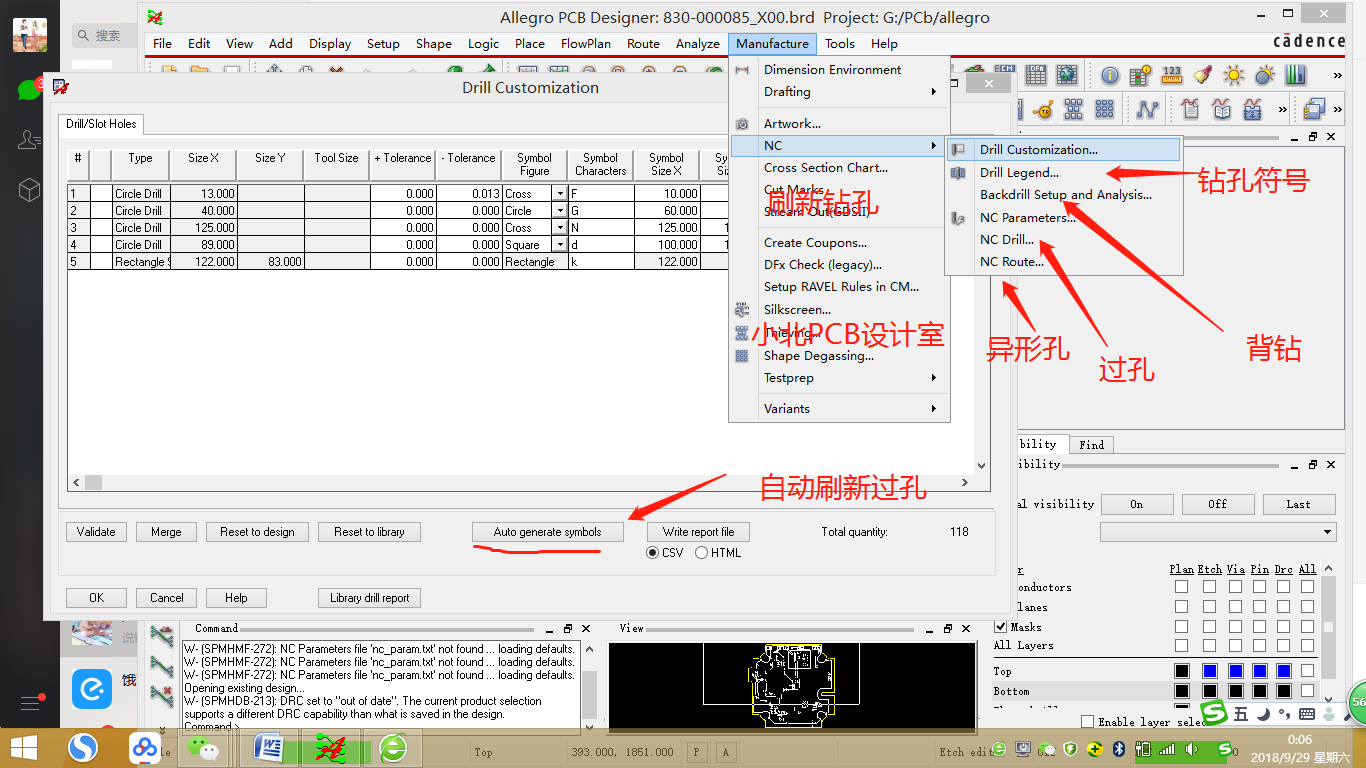The height and width of the screenshot is (768, 1366).
Task: Click the document with red wave icon
Action: click(1190, 108)
